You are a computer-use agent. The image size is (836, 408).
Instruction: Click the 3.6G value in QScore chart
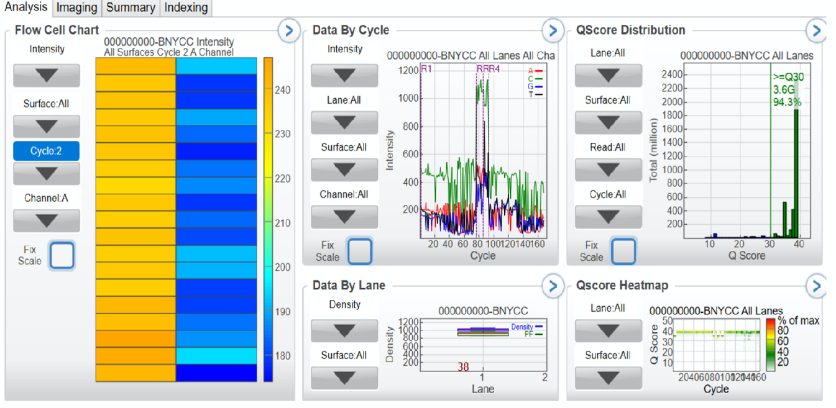pyautogui.click(x=784, y=90)
